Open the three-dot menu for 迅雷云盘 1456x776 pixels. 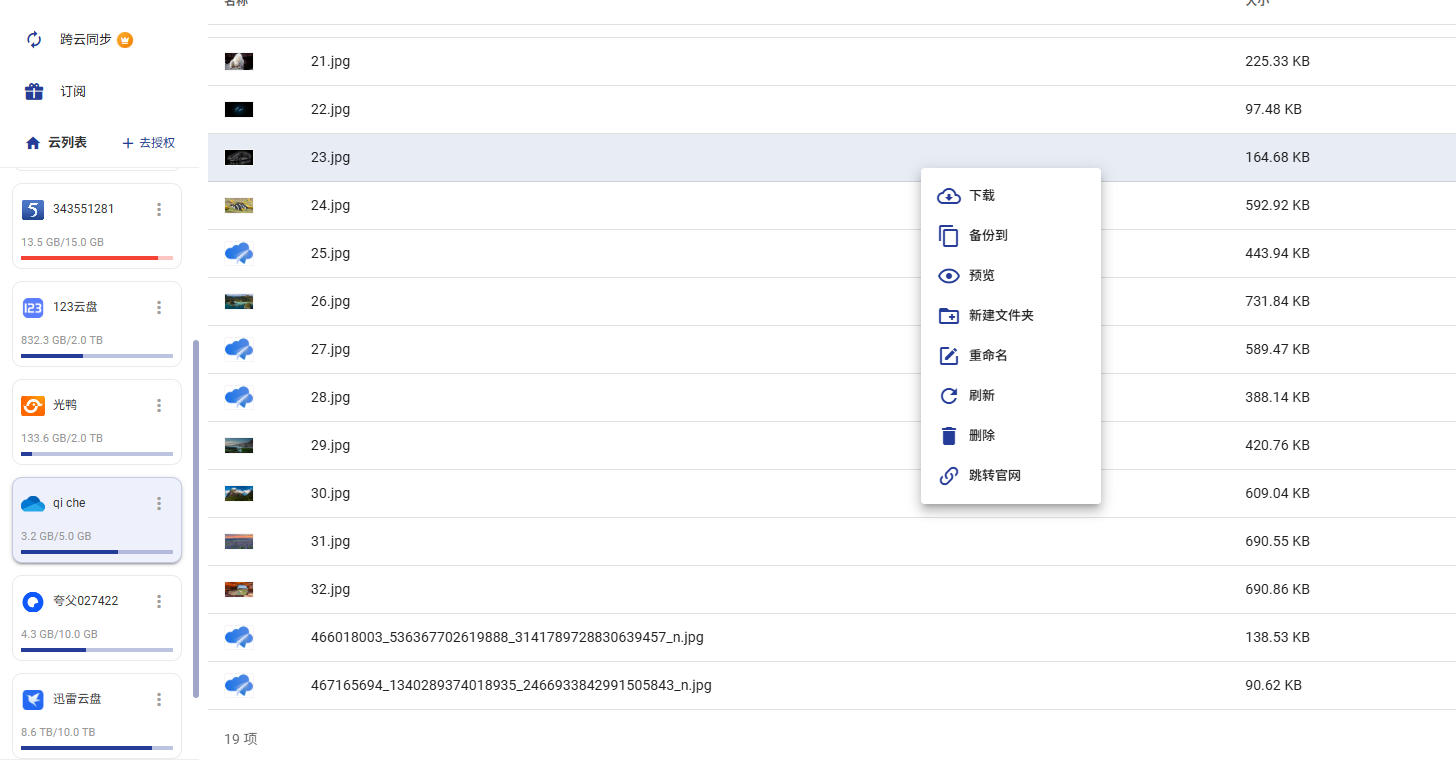click(x=158, y=699)
